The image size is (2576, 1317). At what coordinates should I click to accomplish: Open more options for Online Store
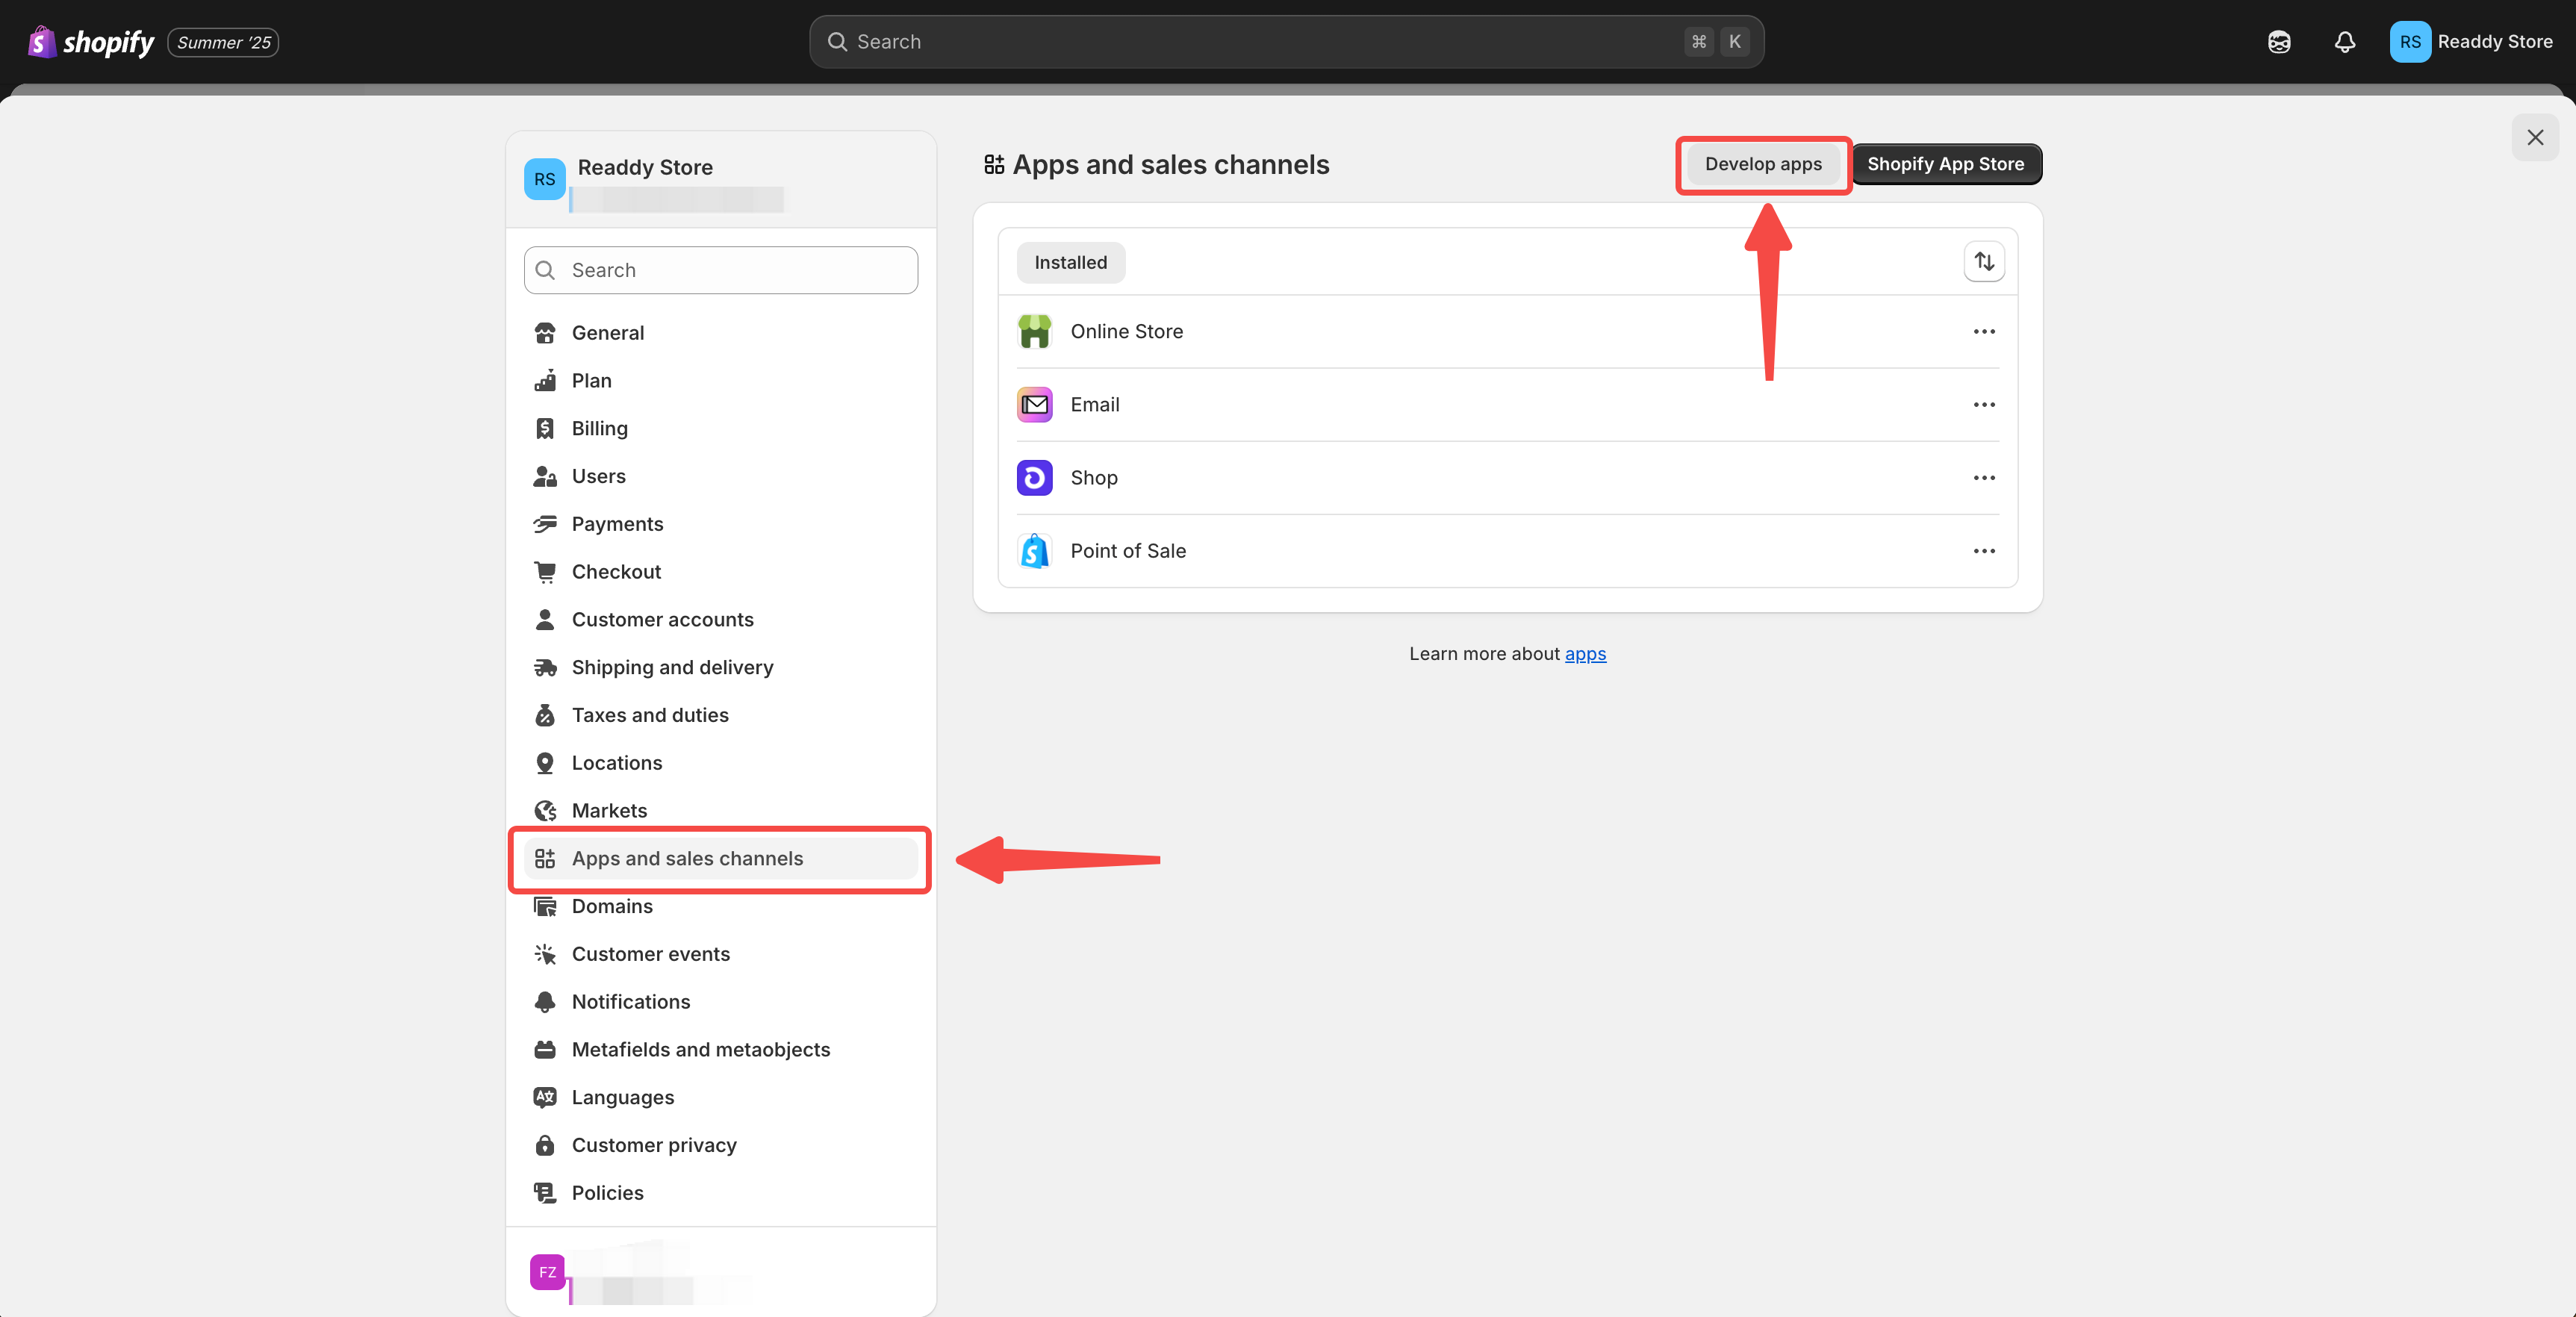(x=1984, y=331)
